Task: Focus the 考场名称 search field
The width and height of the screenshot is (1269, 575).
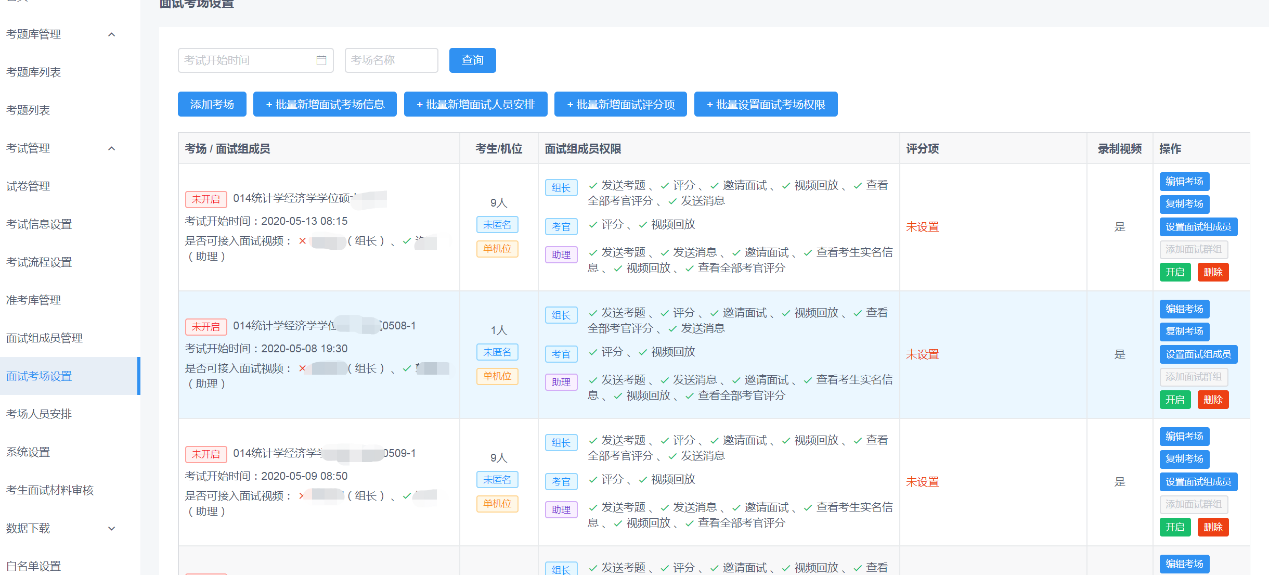Action: (x=391, y=60)
